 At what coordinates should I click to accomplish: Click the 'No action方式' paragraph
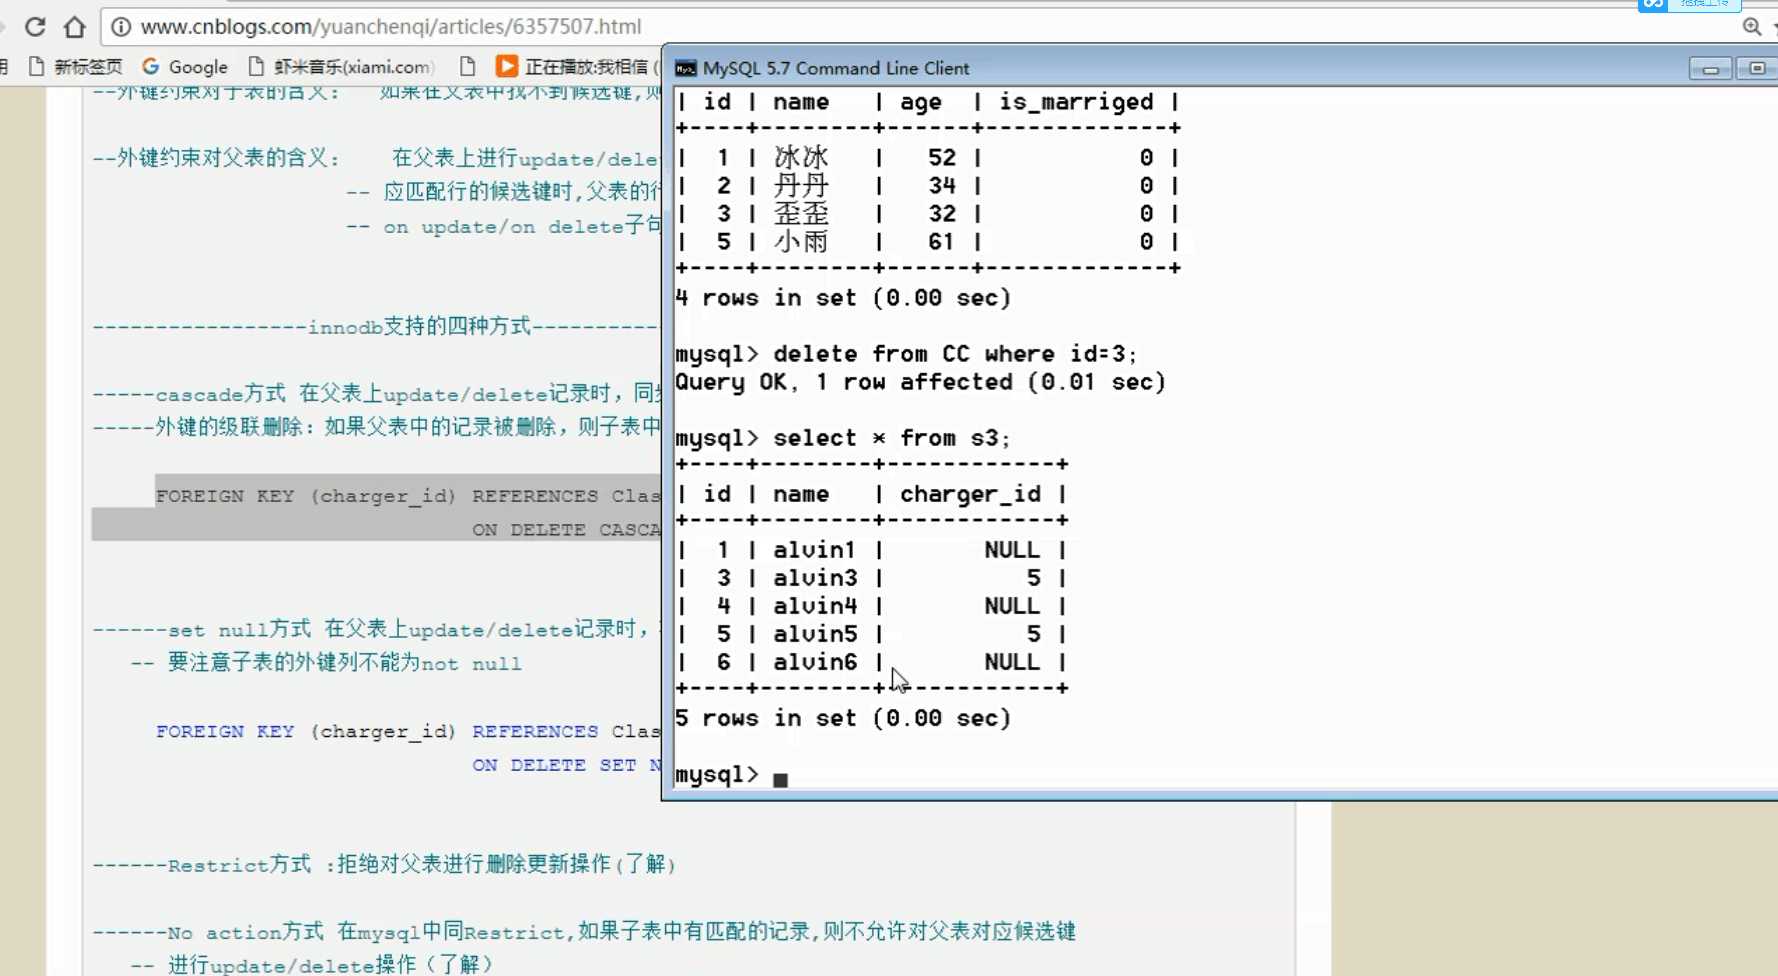coord(584,932)
